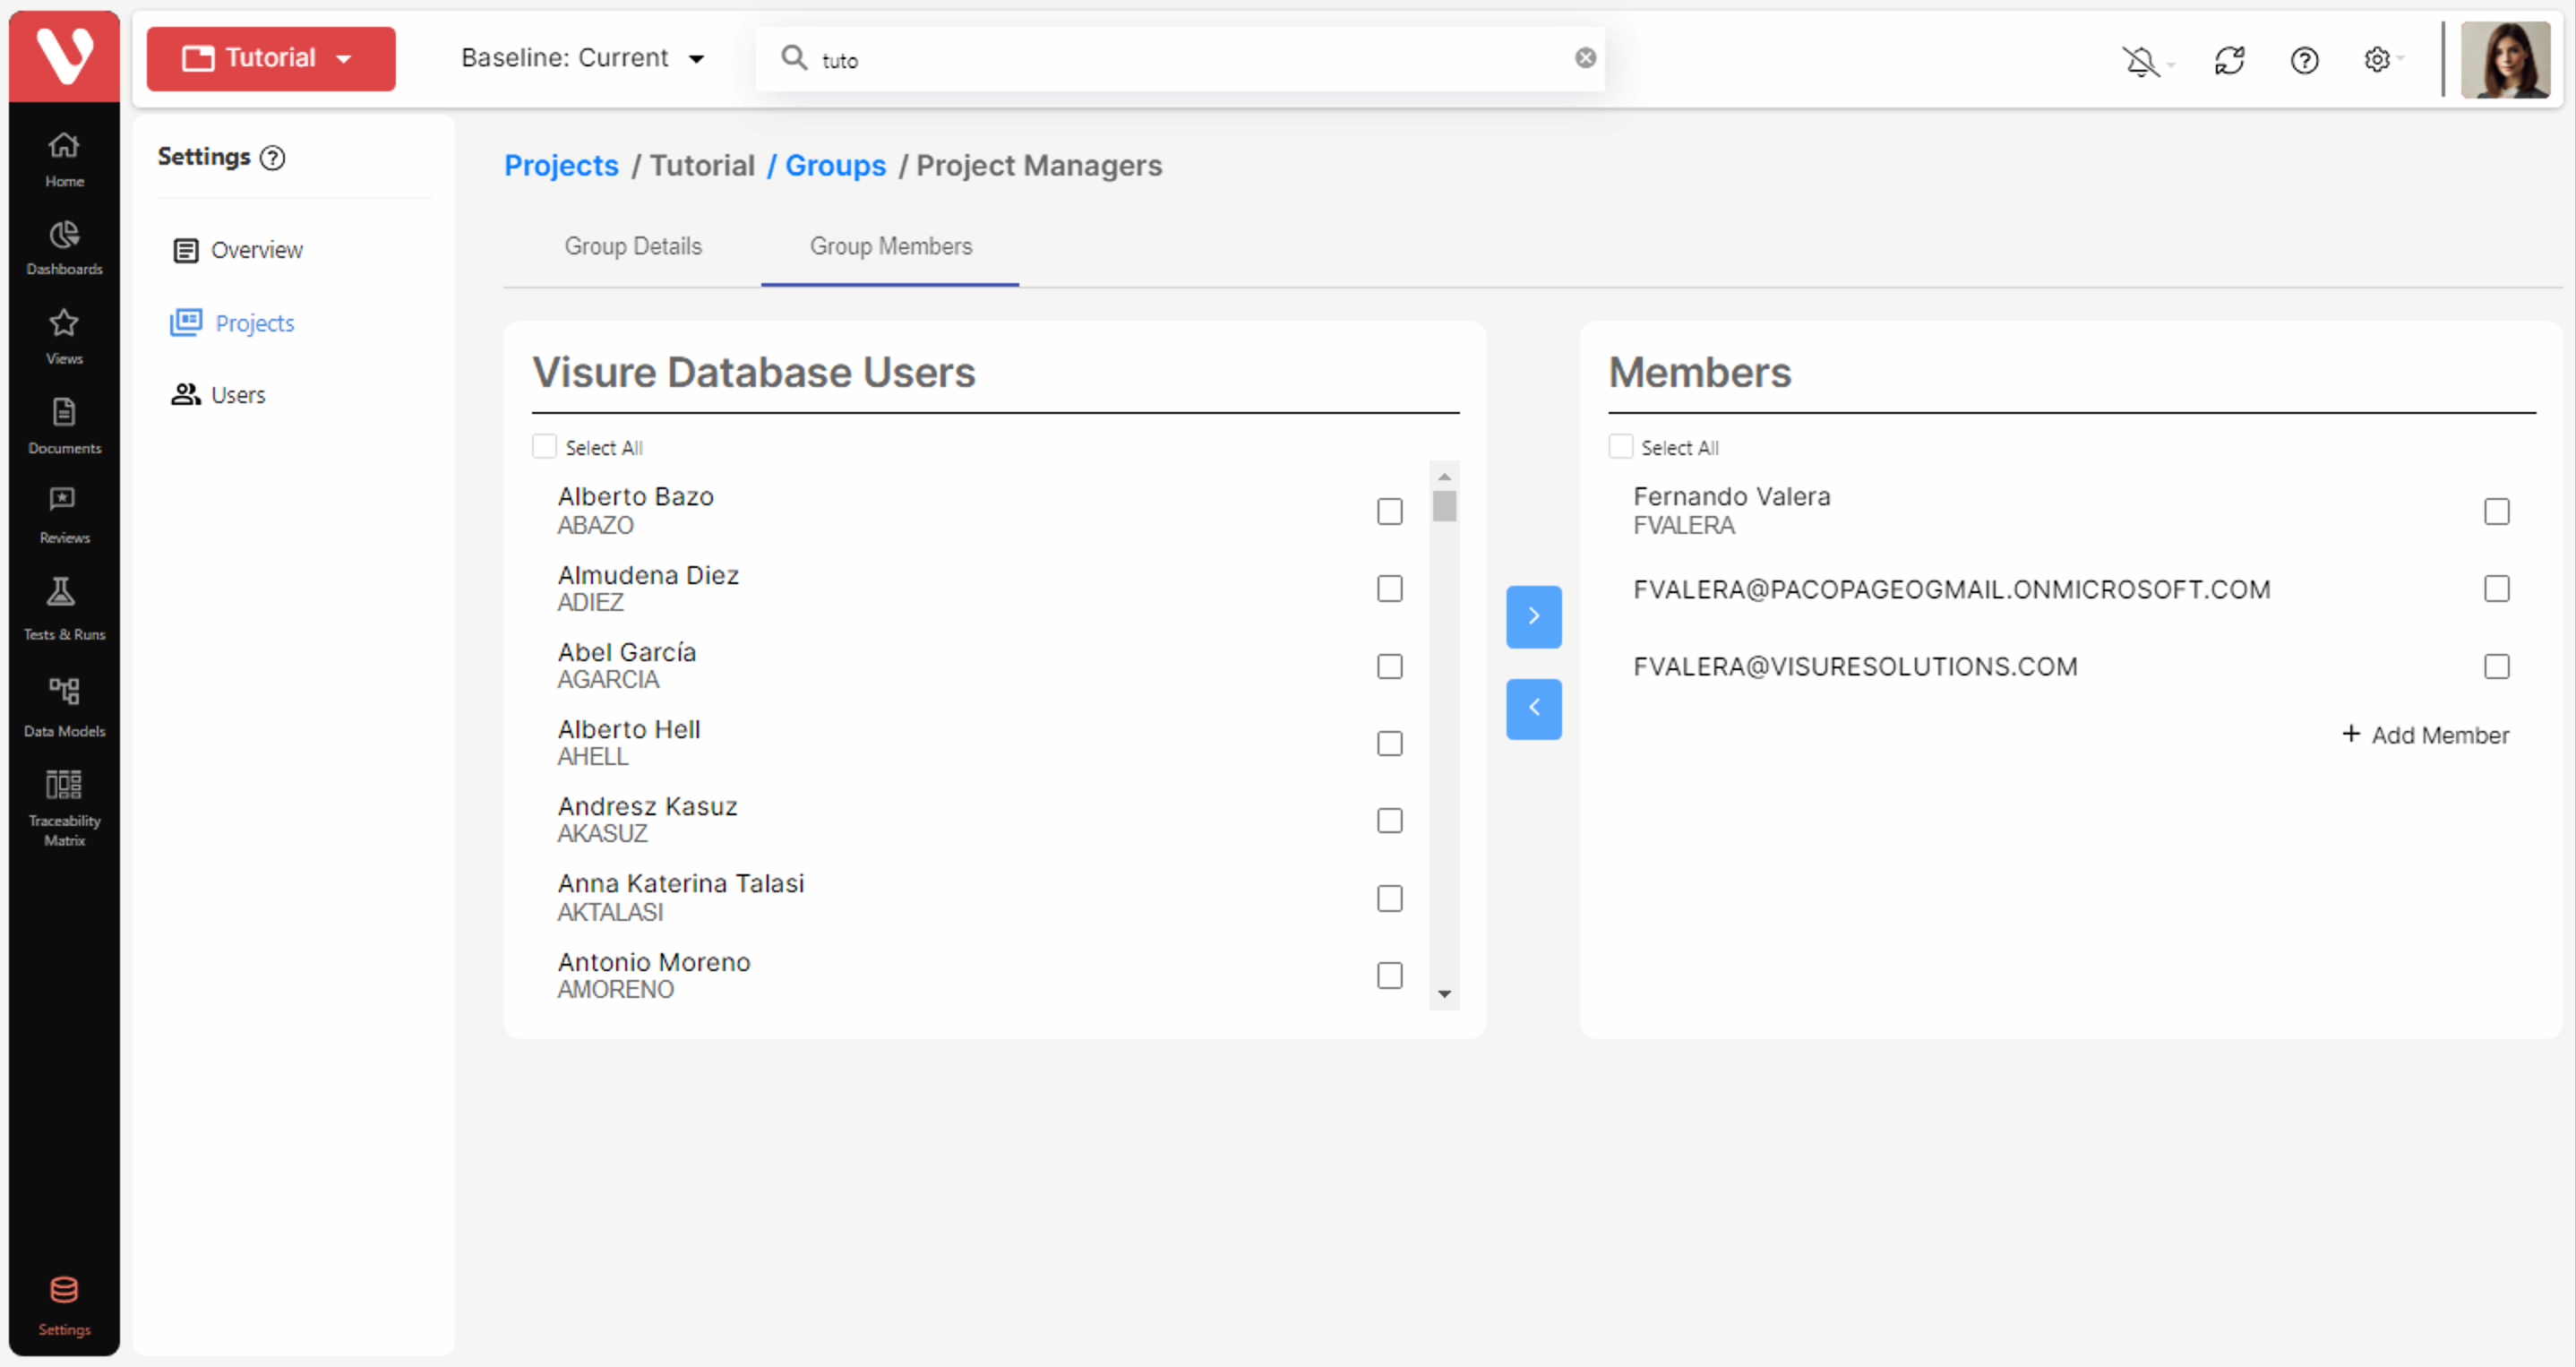Click the Add Member button

pyautogui.click(x=2426, y=735)
